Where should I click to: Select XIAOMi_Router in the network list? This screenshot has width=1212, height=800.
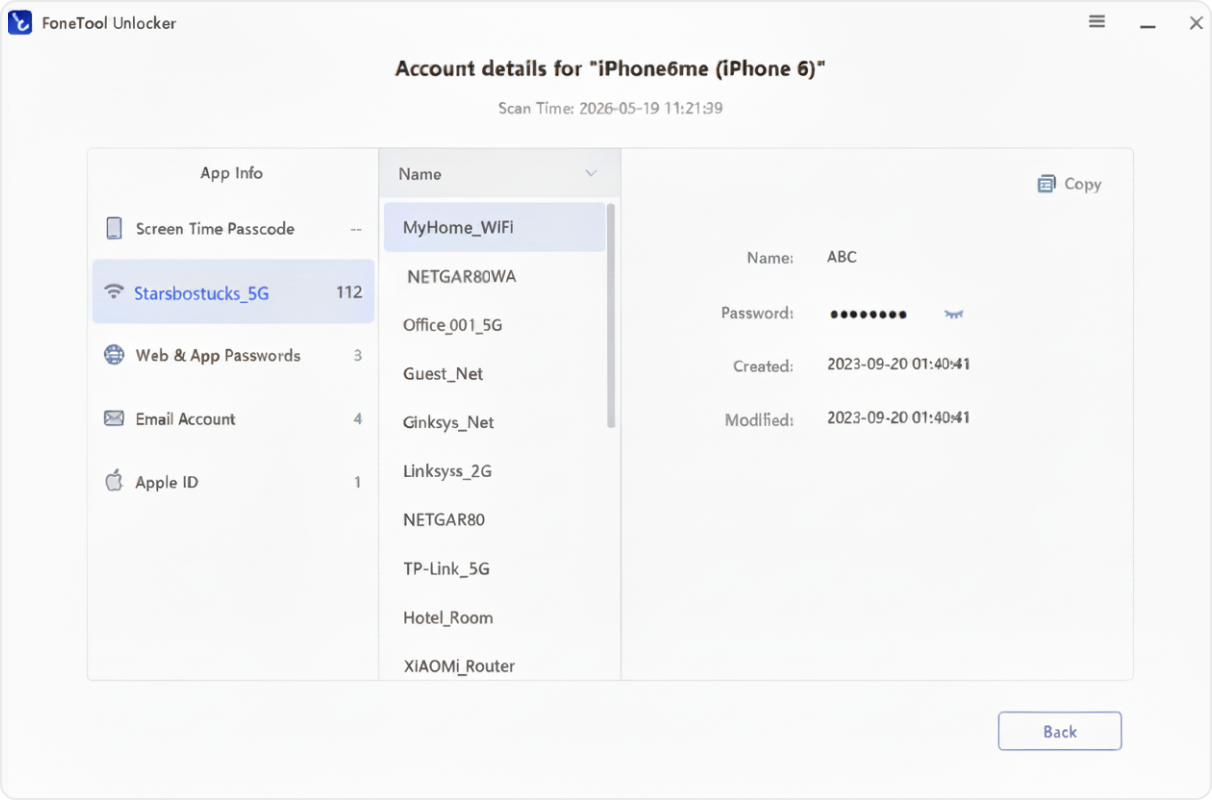(494, 666)
